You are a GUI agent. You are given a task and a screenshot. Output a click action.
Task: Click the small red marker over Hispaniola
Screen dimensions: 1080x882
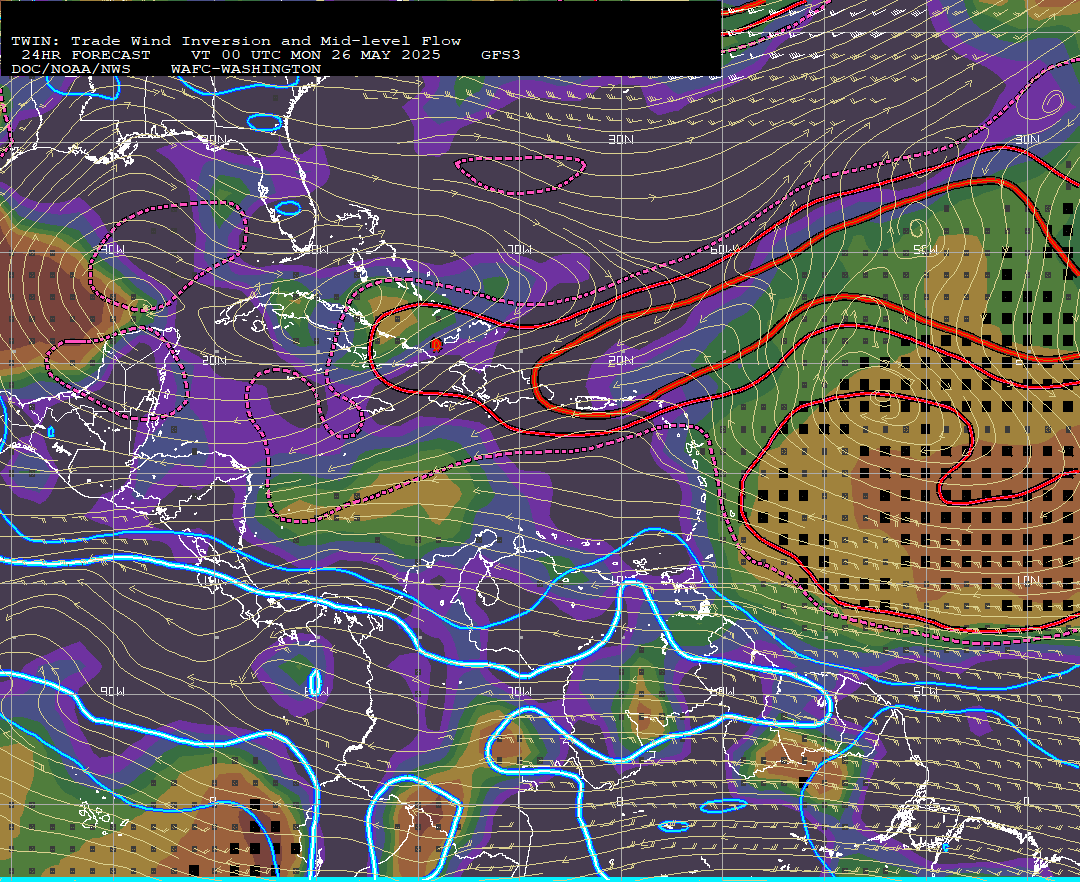pyautogui.click(x=436, y=344)
